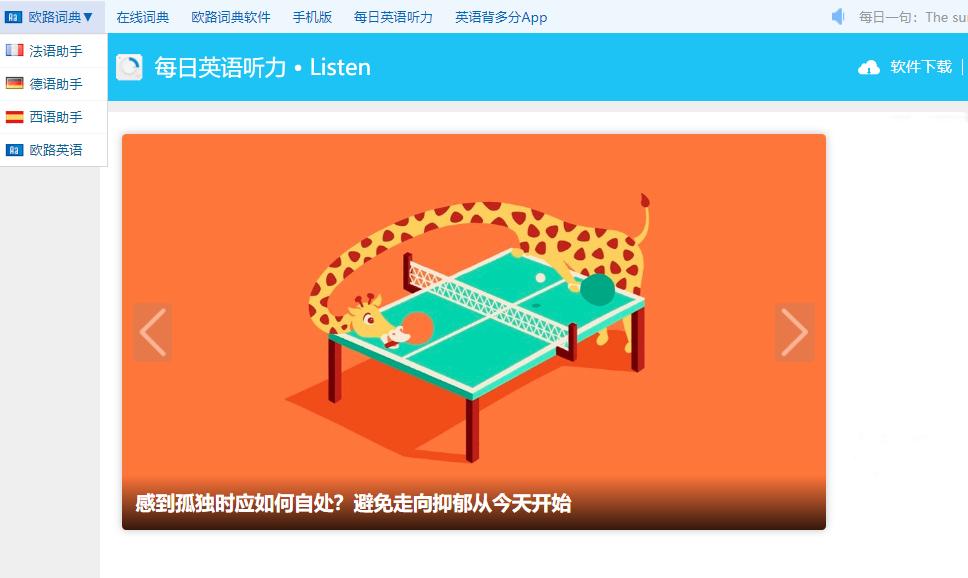Select 法语助手 from the dropdown list

pyautogui.click(x=54, y=51)
